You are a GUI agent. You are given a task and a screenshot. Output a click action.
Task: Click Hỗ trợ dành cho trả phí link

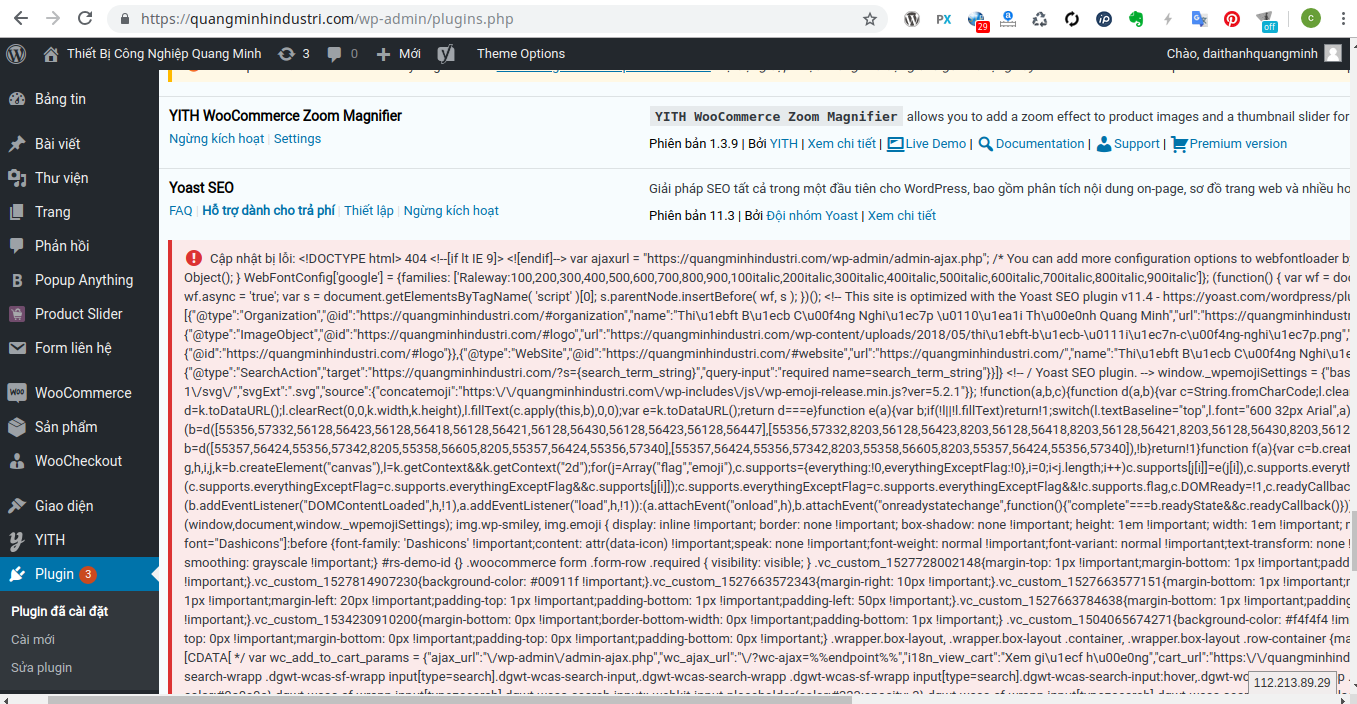pyautogui.click(x=268, y=211)
